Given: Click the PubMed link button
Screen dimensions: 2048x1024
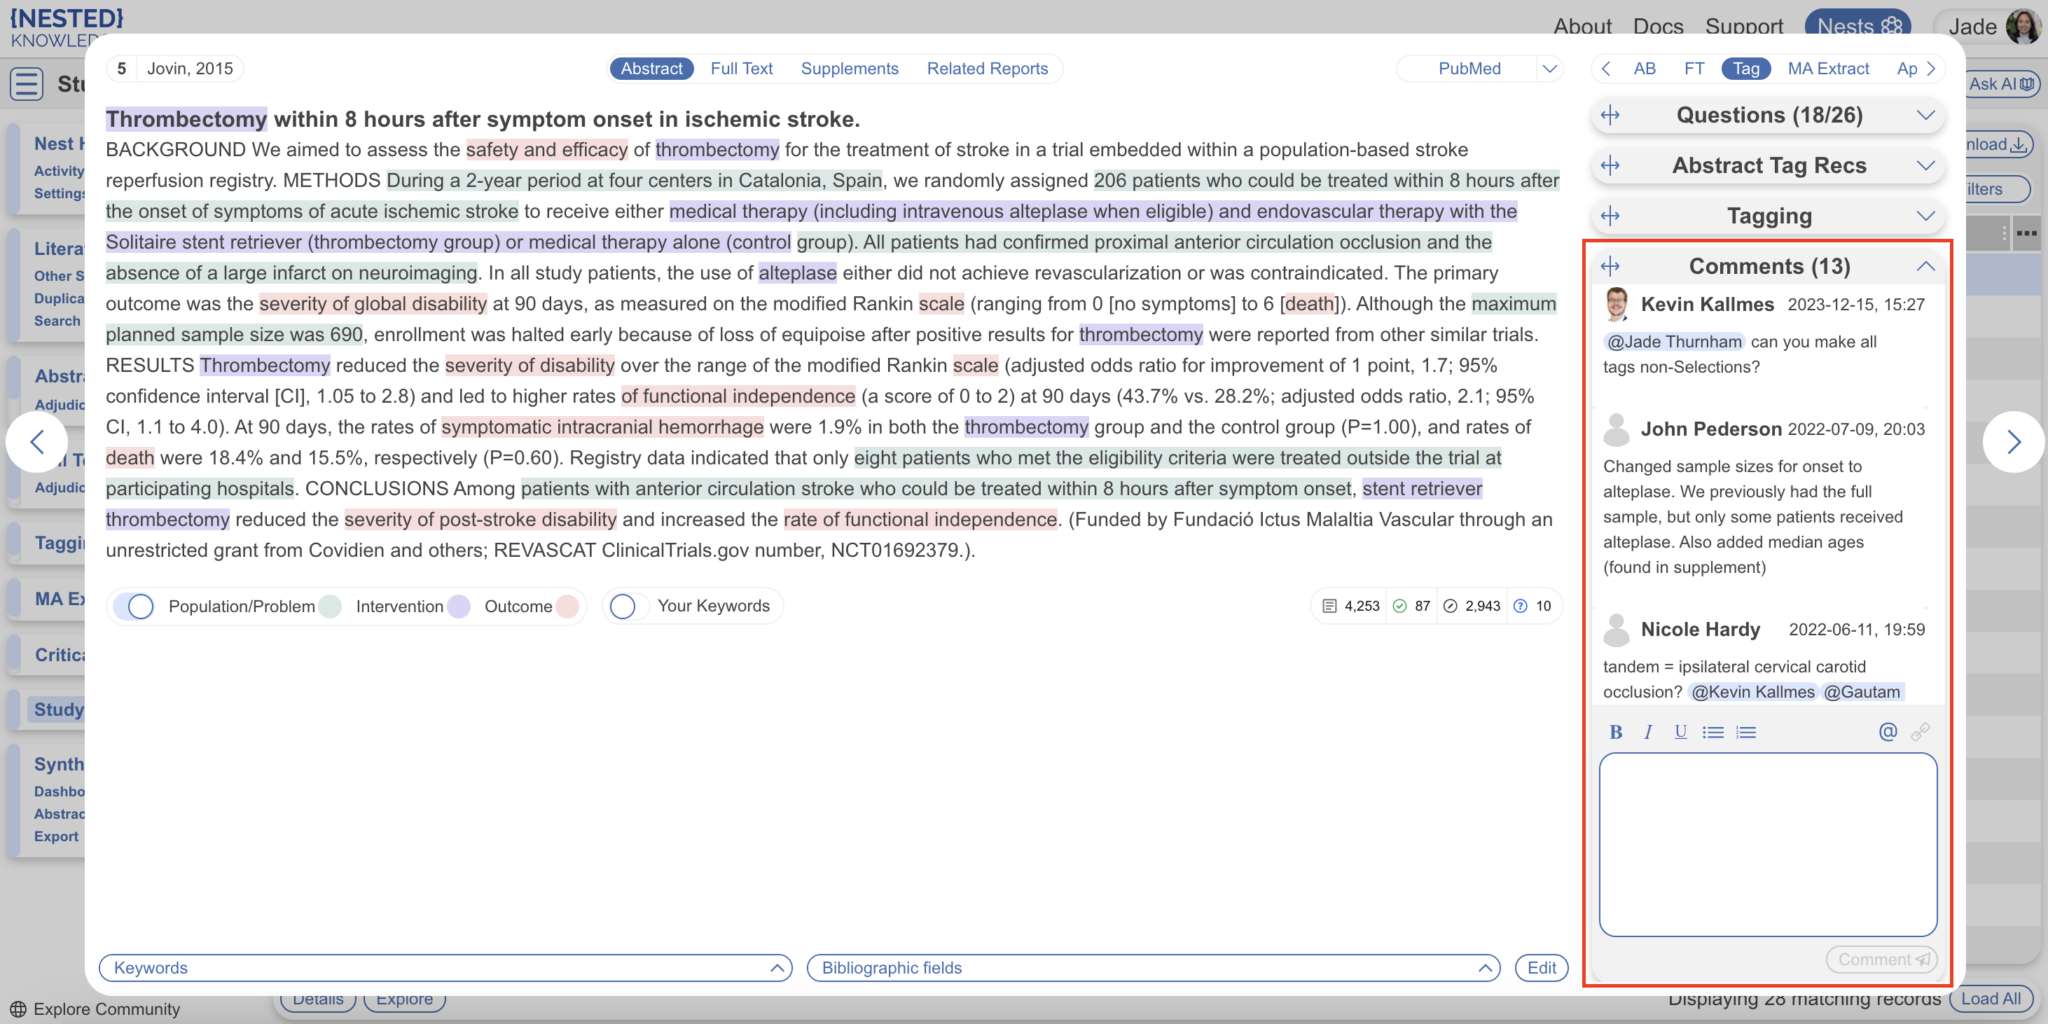Looking at the screenshot, I should pyautogui.click(x=1469, y=69).
